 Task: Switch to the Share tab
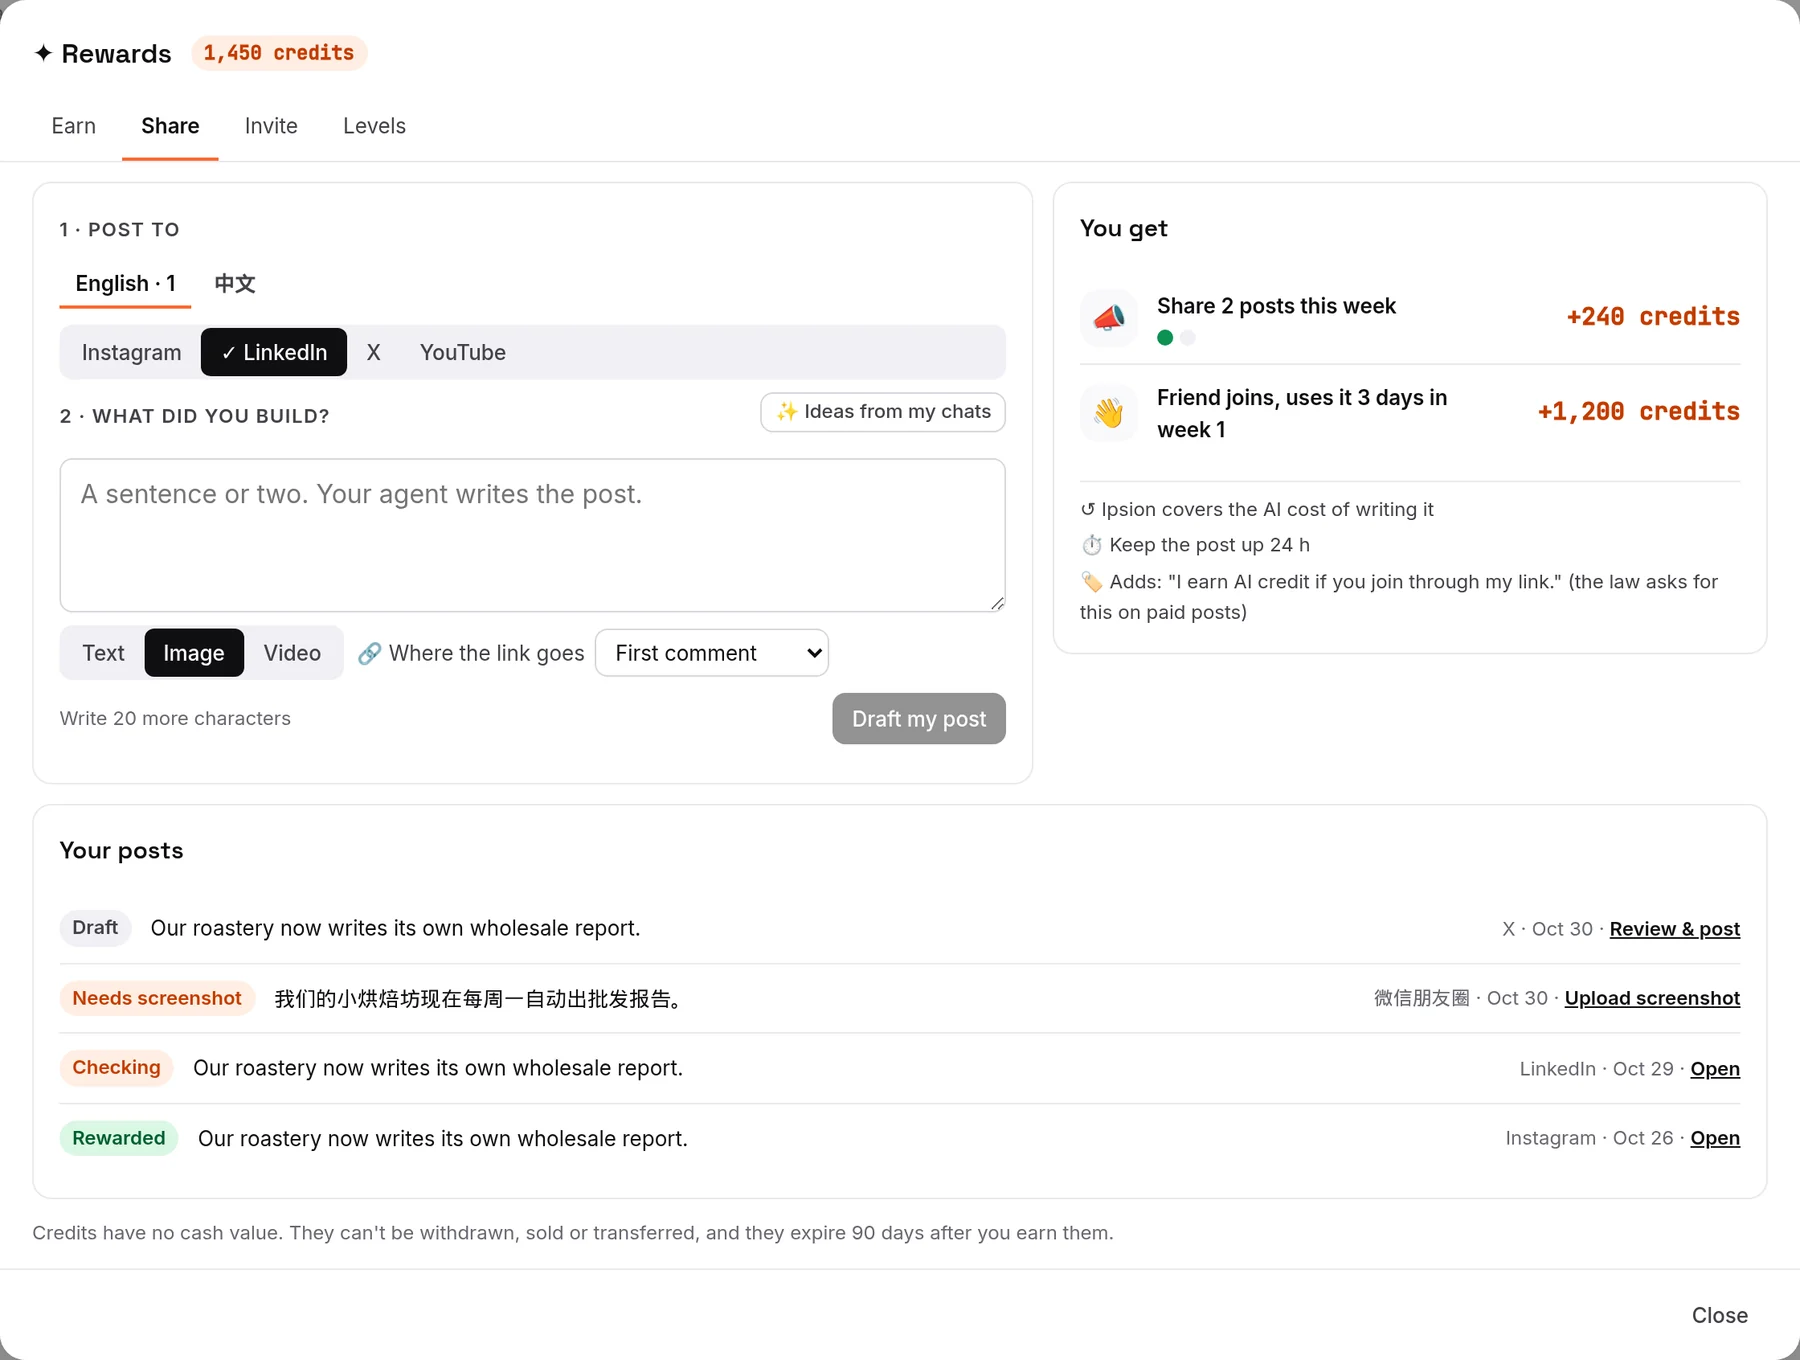tap(170, 126)
